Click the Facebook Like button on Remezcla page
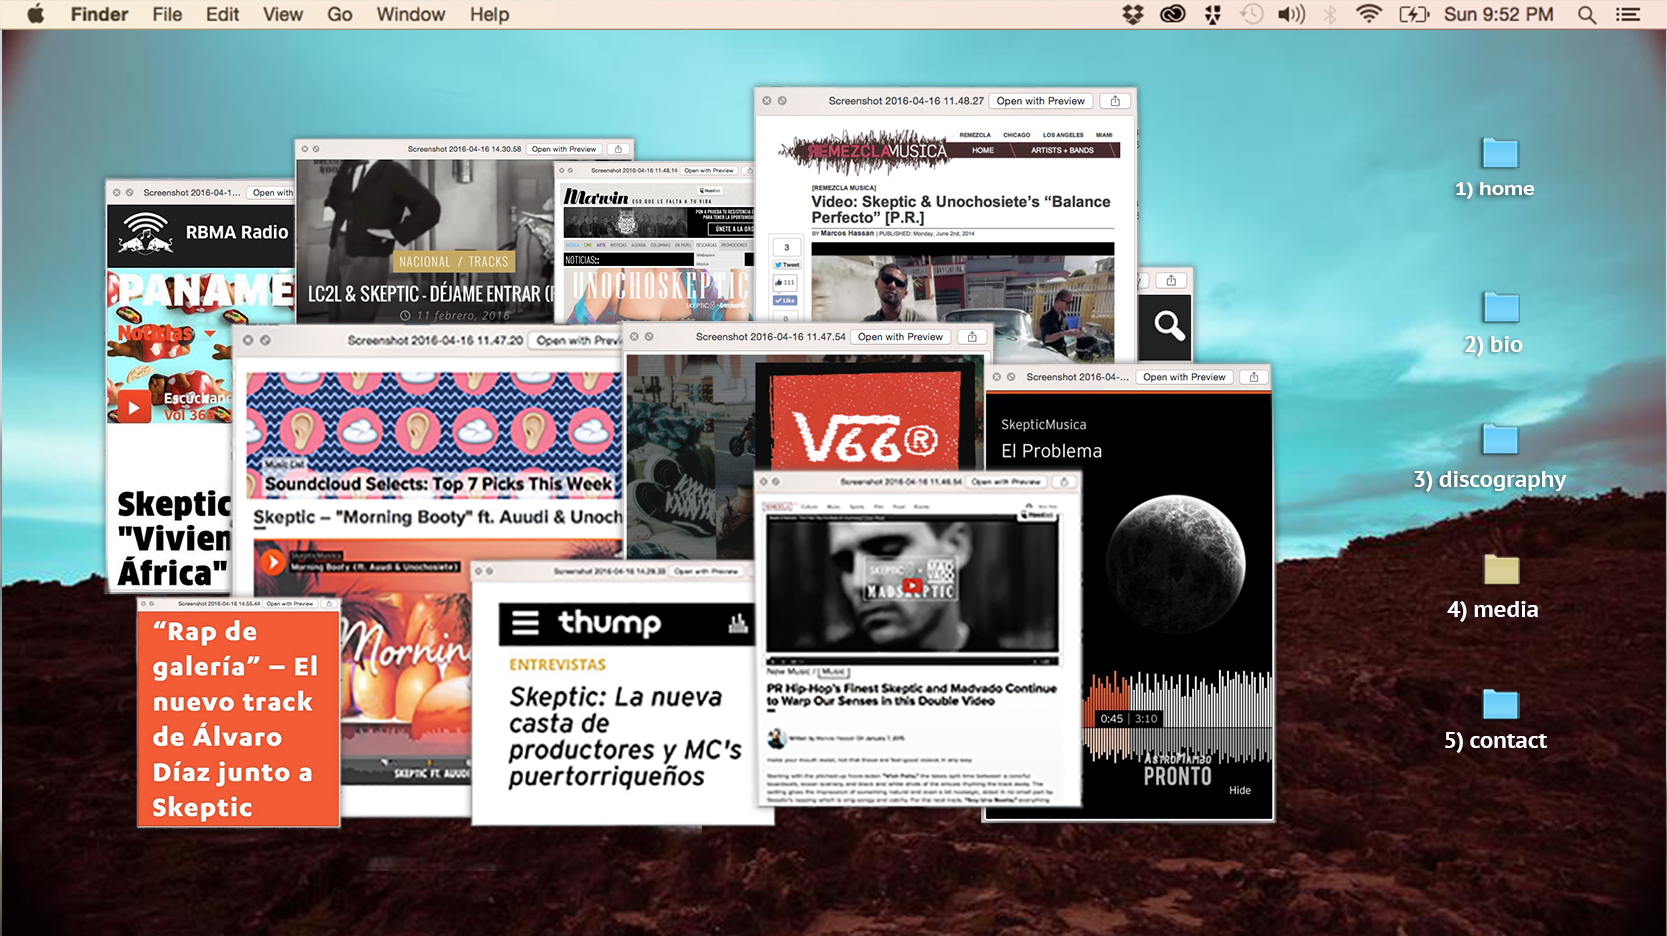 [x=786, y=300]
